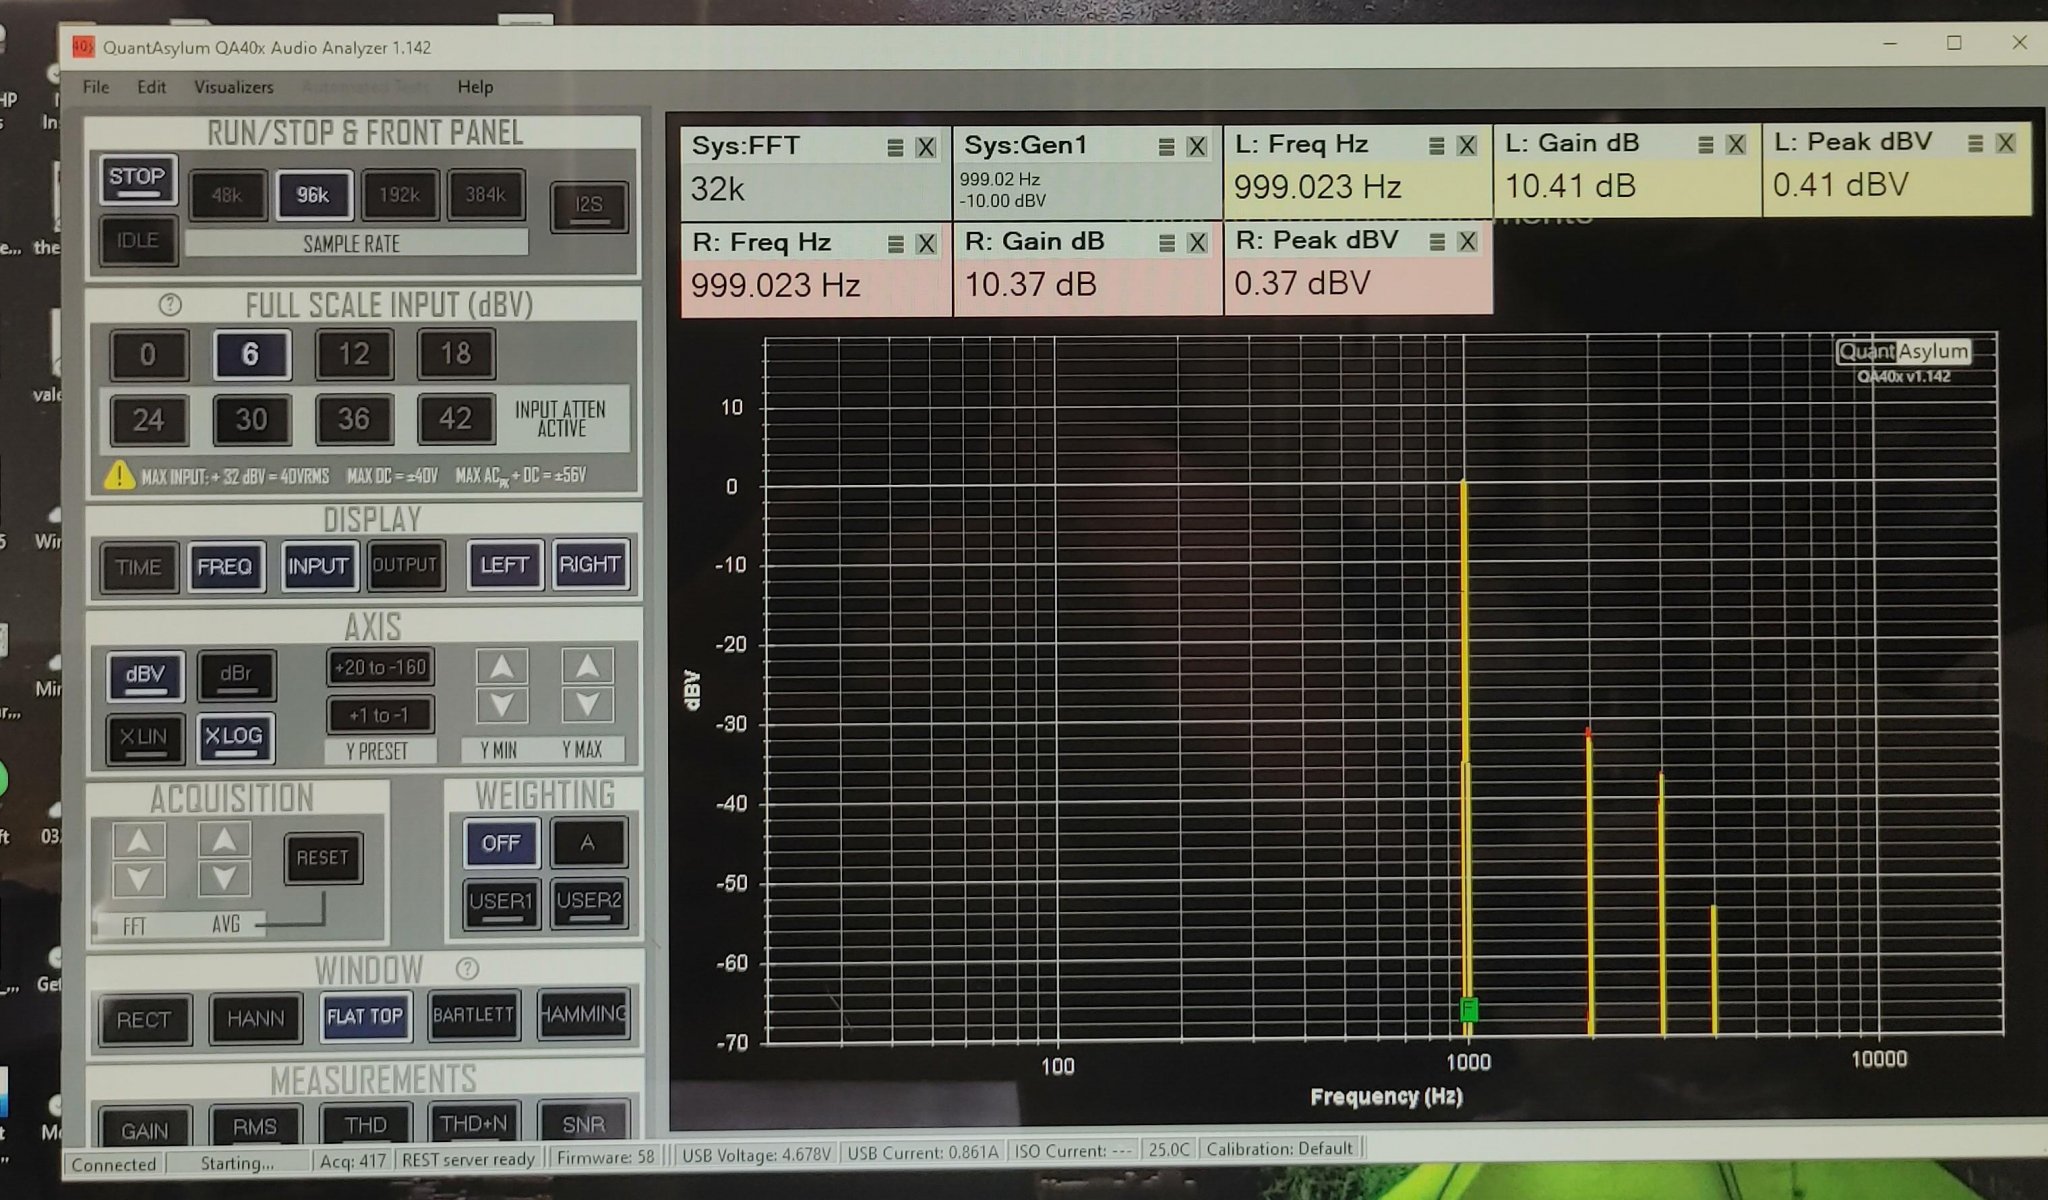Open the L: Freq Hz tile menu
Image resolution: width=2048 pixels, height=1200 pixels.
[1436, 146]
